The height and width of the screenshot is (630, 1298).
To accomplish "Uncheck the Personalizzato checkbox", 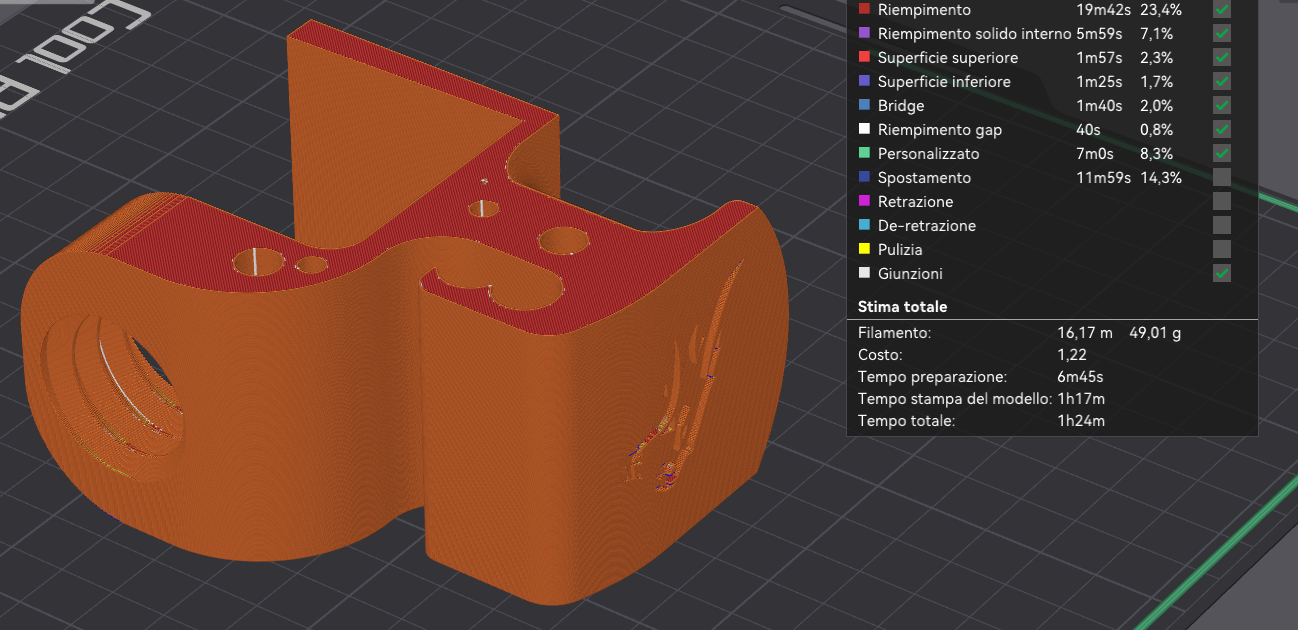I will (x=1222, y=154).
